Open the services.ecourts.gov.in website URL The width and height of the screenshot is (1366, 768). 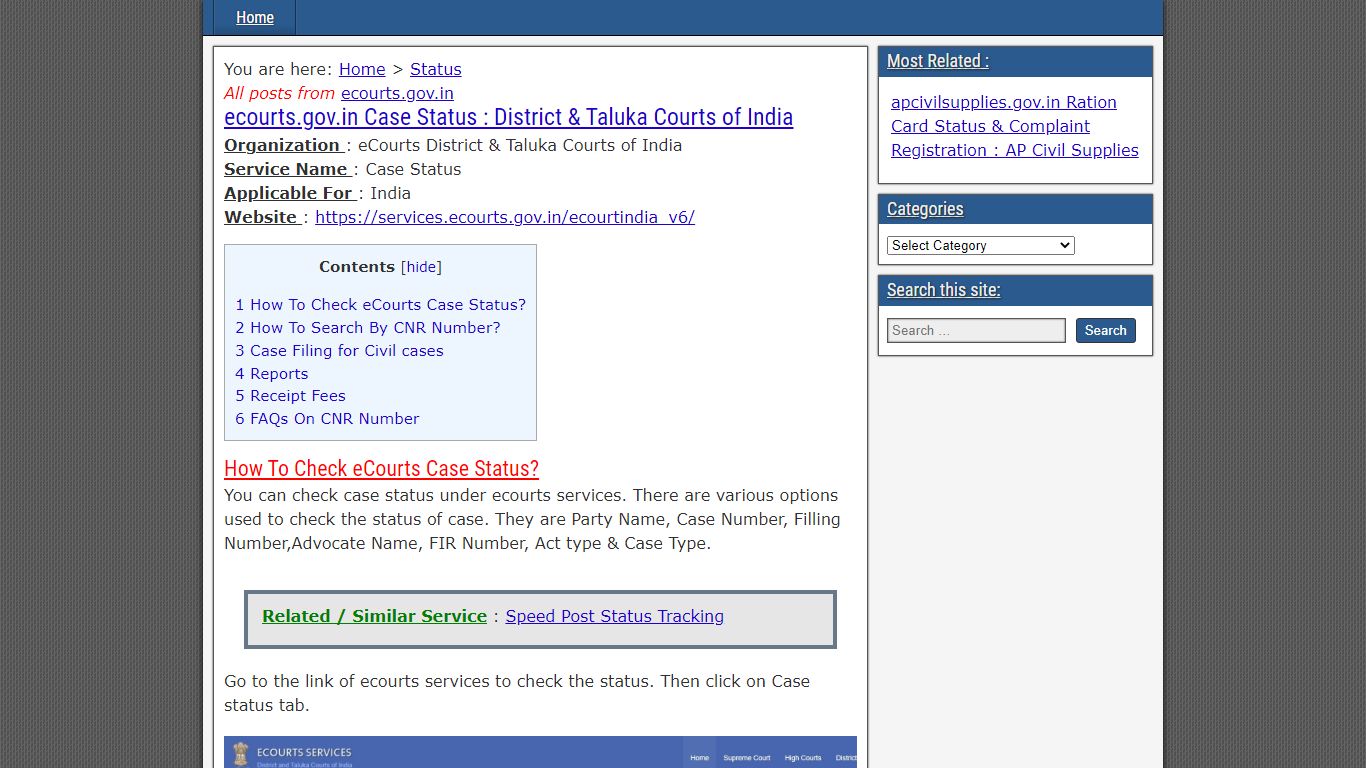(505, 217)
